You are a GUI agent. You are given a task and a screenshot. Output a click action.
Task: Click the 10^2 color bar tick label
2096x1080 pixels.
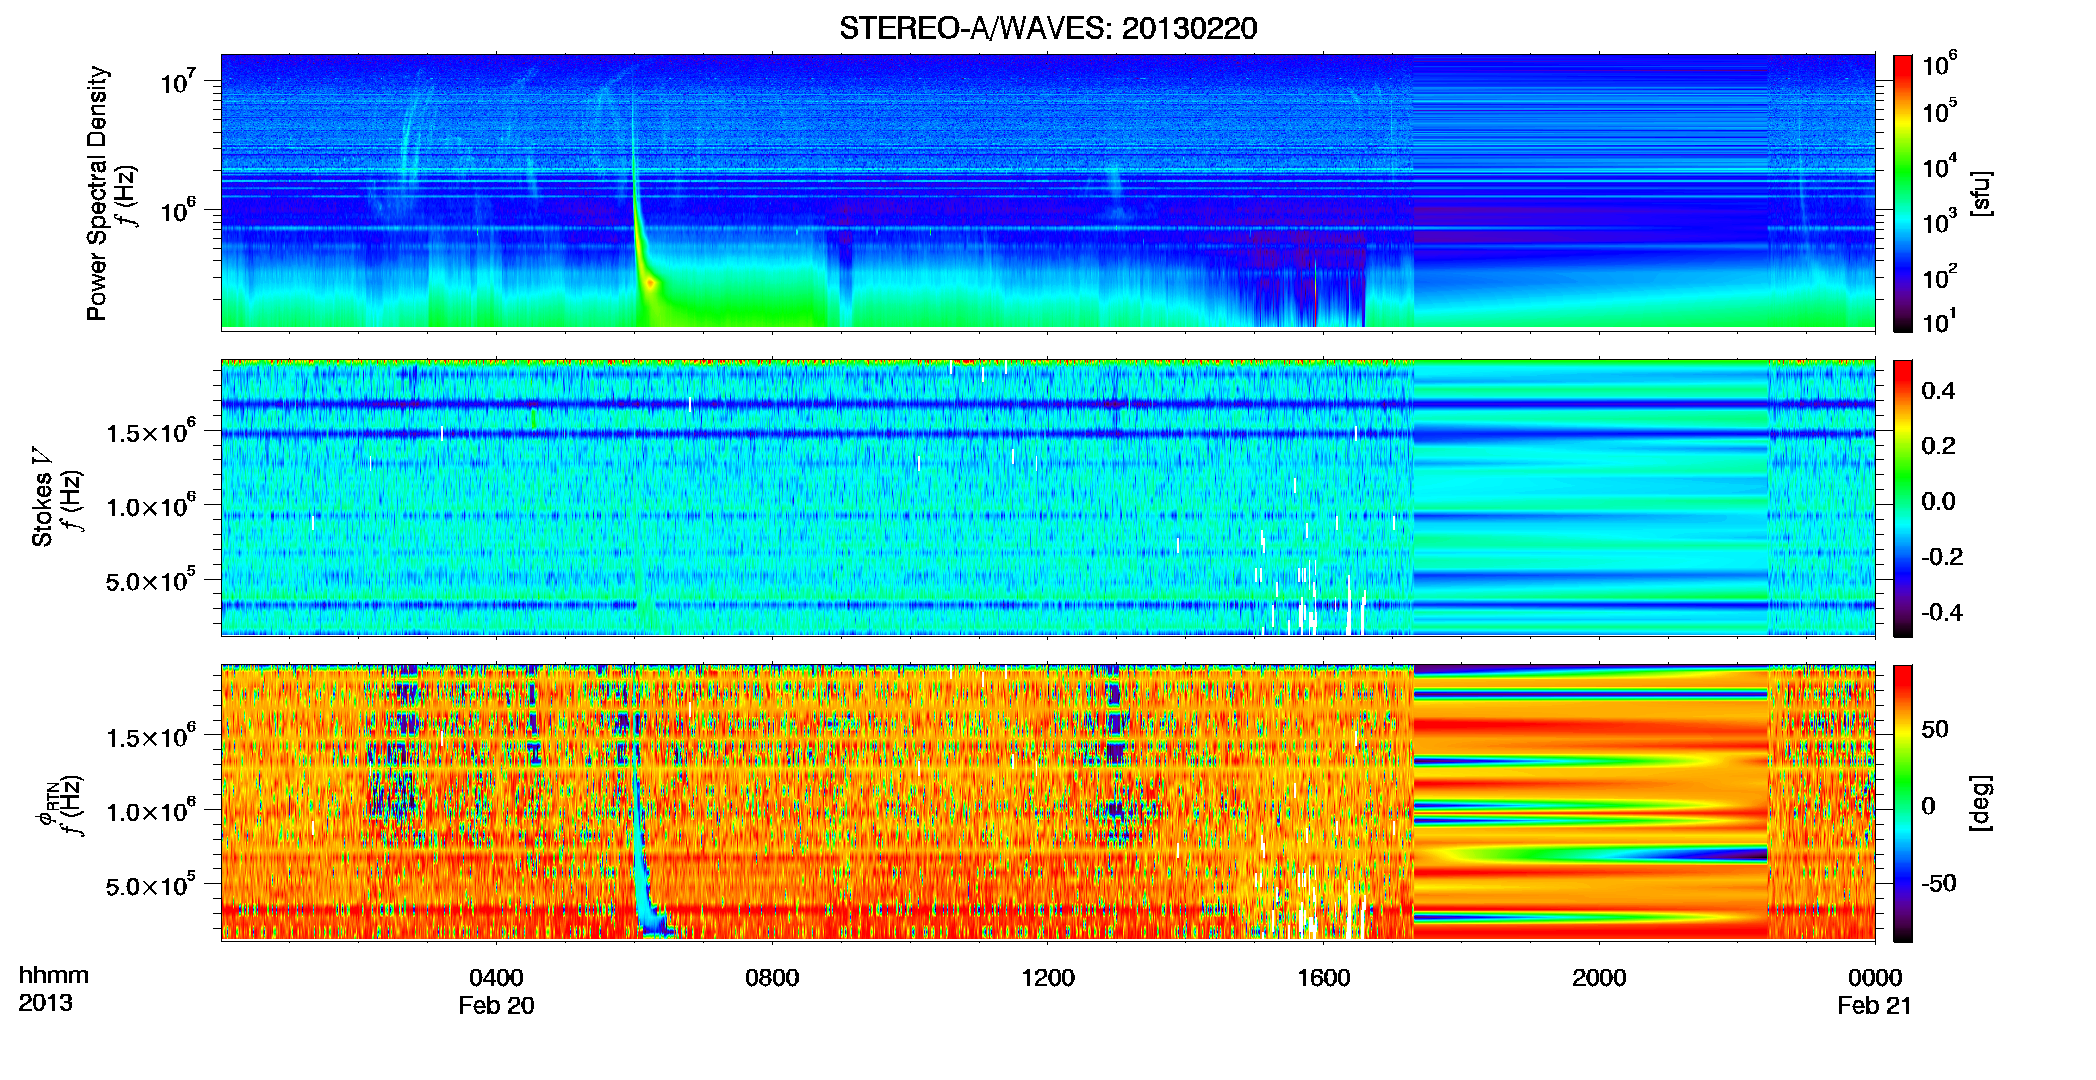point(1940,276)
